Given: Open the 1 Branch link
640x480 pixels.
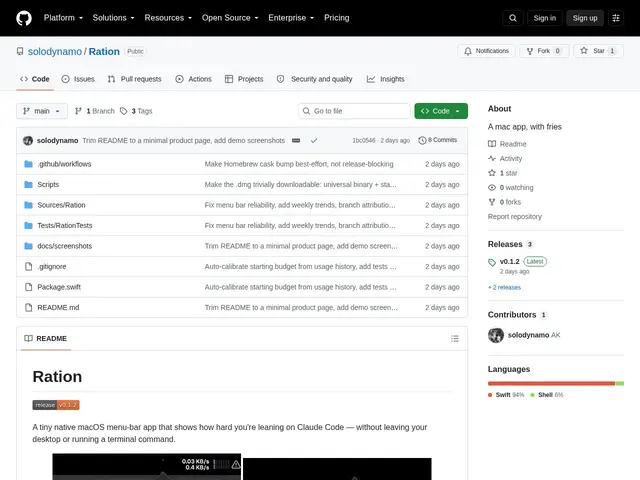Looking at the screenshot, I should (x=95, y=111).
